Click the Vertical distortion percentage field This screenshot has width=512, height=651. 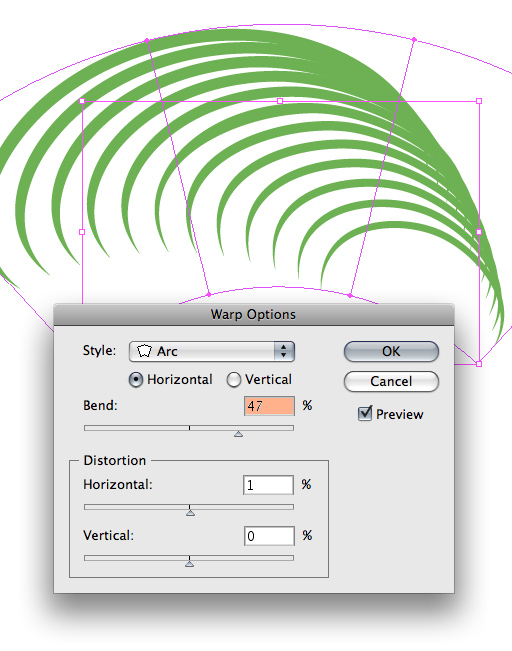269,536
